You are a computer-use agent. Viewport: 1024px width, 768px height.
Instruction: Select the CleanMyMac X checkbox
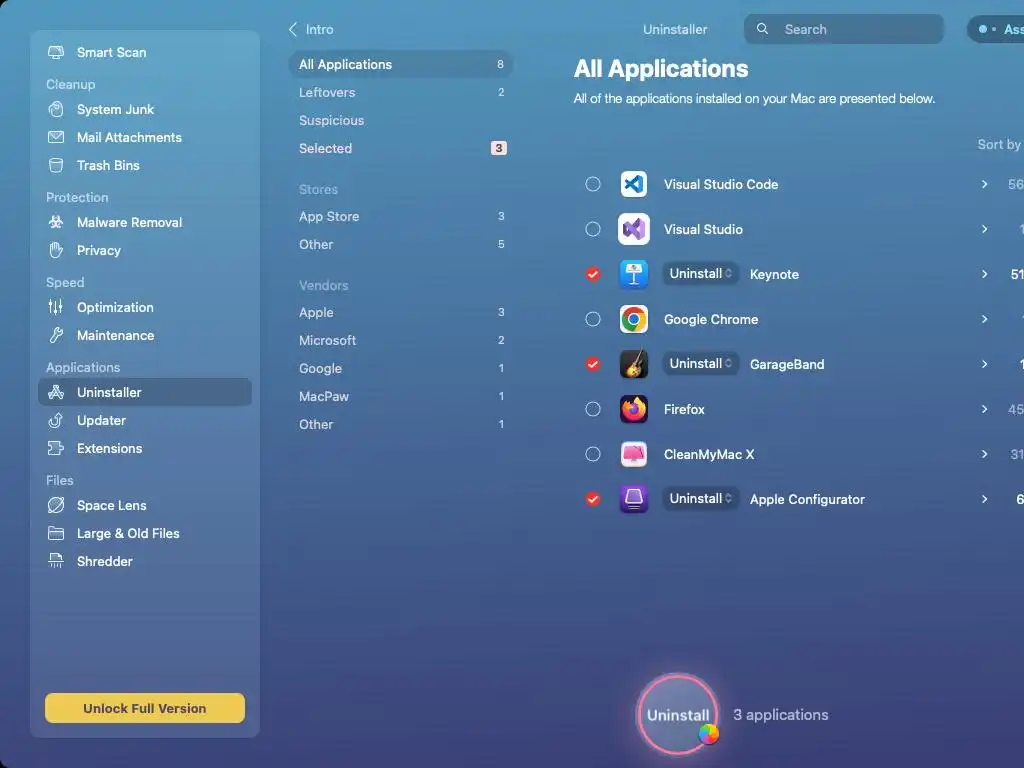592,454
